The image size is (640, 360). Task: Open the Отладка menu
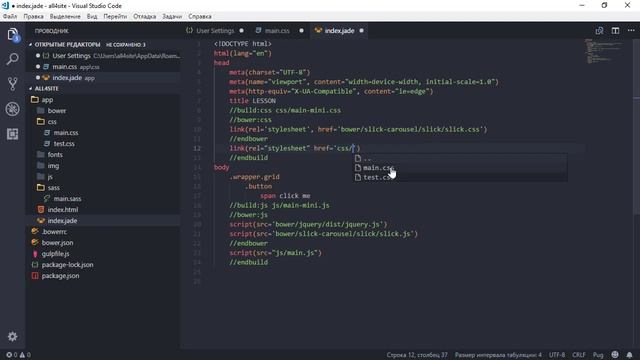(x=144, y=17)
